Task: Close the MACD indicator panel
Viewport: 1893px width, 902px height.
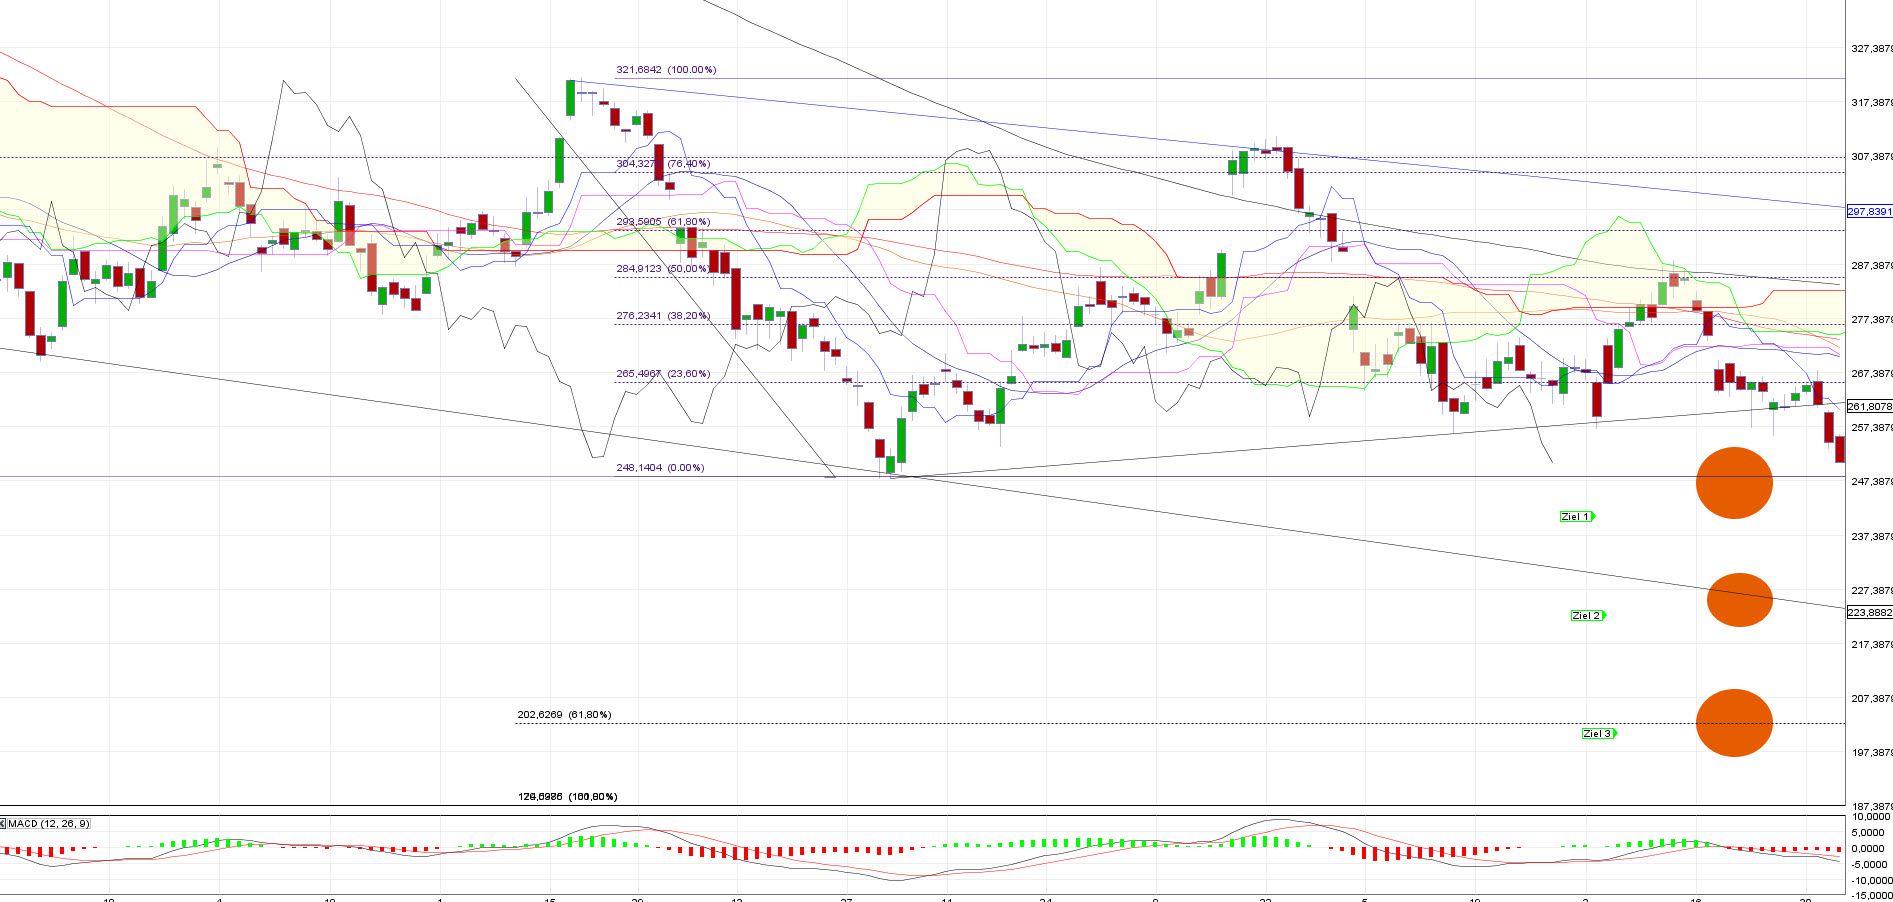Action: coord(3,824)
